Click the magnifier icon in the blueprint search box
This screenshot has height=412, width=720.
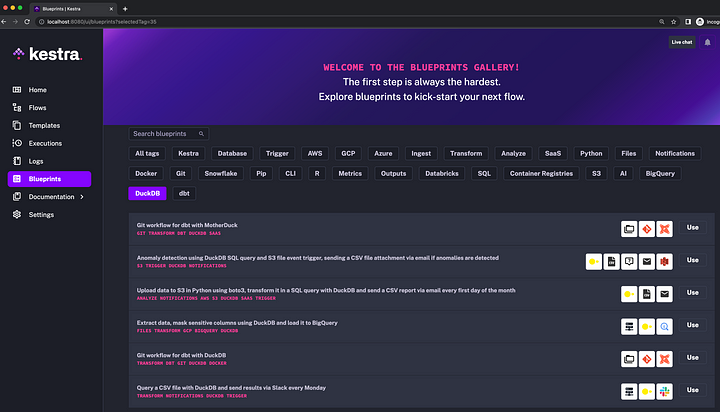pyautogui.click(x=201, y=133)
